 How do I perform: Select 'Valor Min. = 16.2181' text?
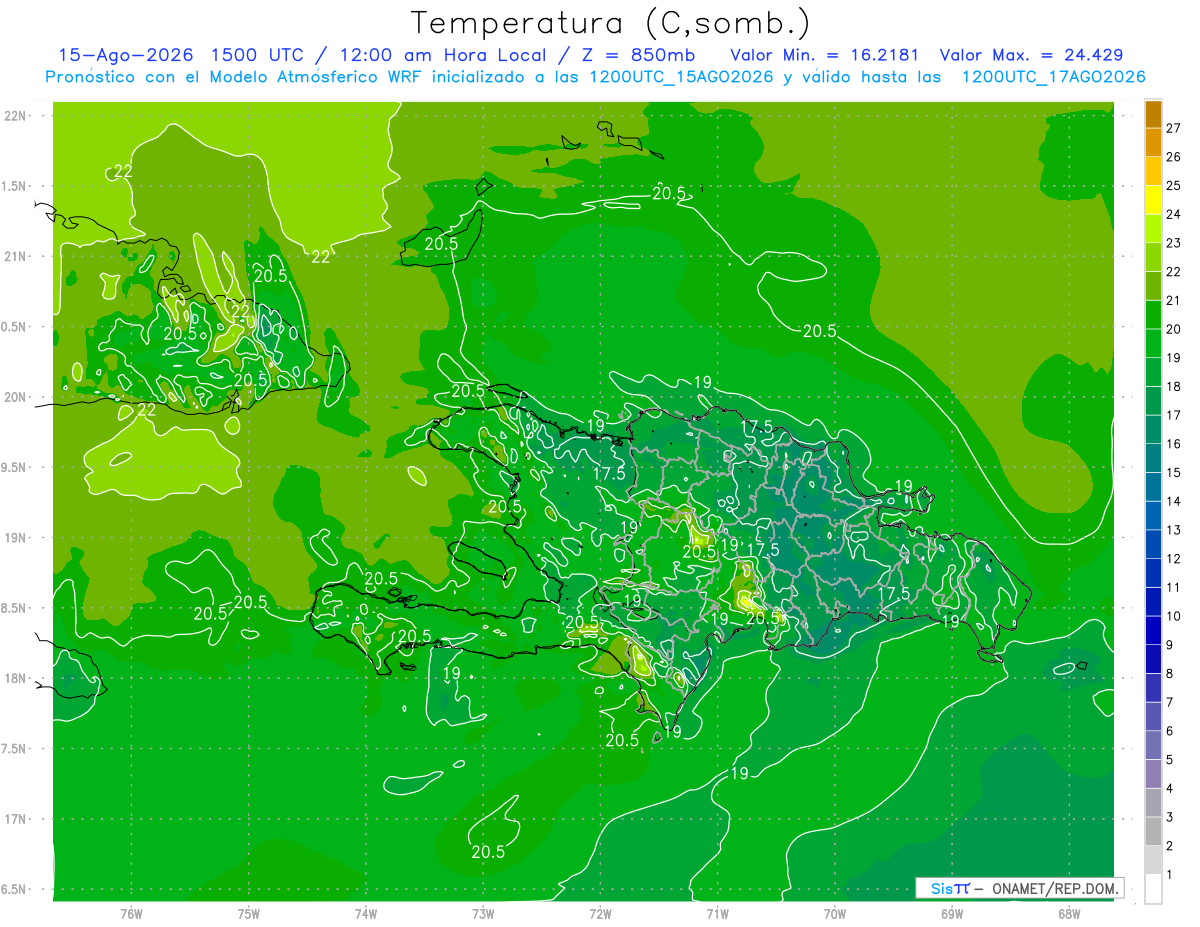pyautogui.click(x=824, y=55)
